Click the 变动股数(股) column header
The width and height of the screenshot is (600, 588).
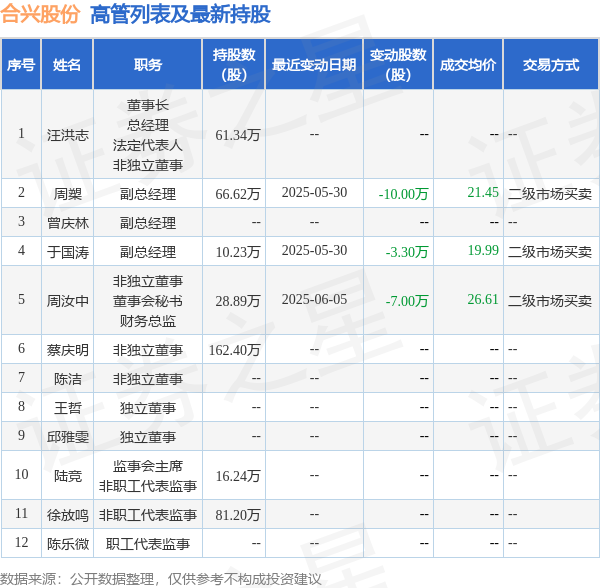(398, 65)
